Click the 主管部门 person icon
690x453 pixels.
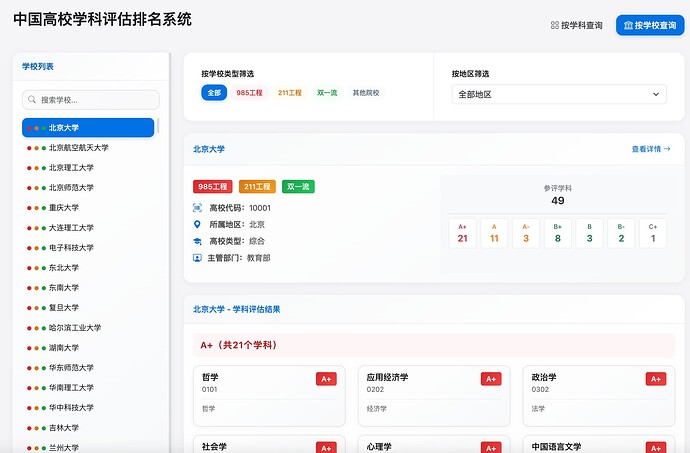click(198, 258)
